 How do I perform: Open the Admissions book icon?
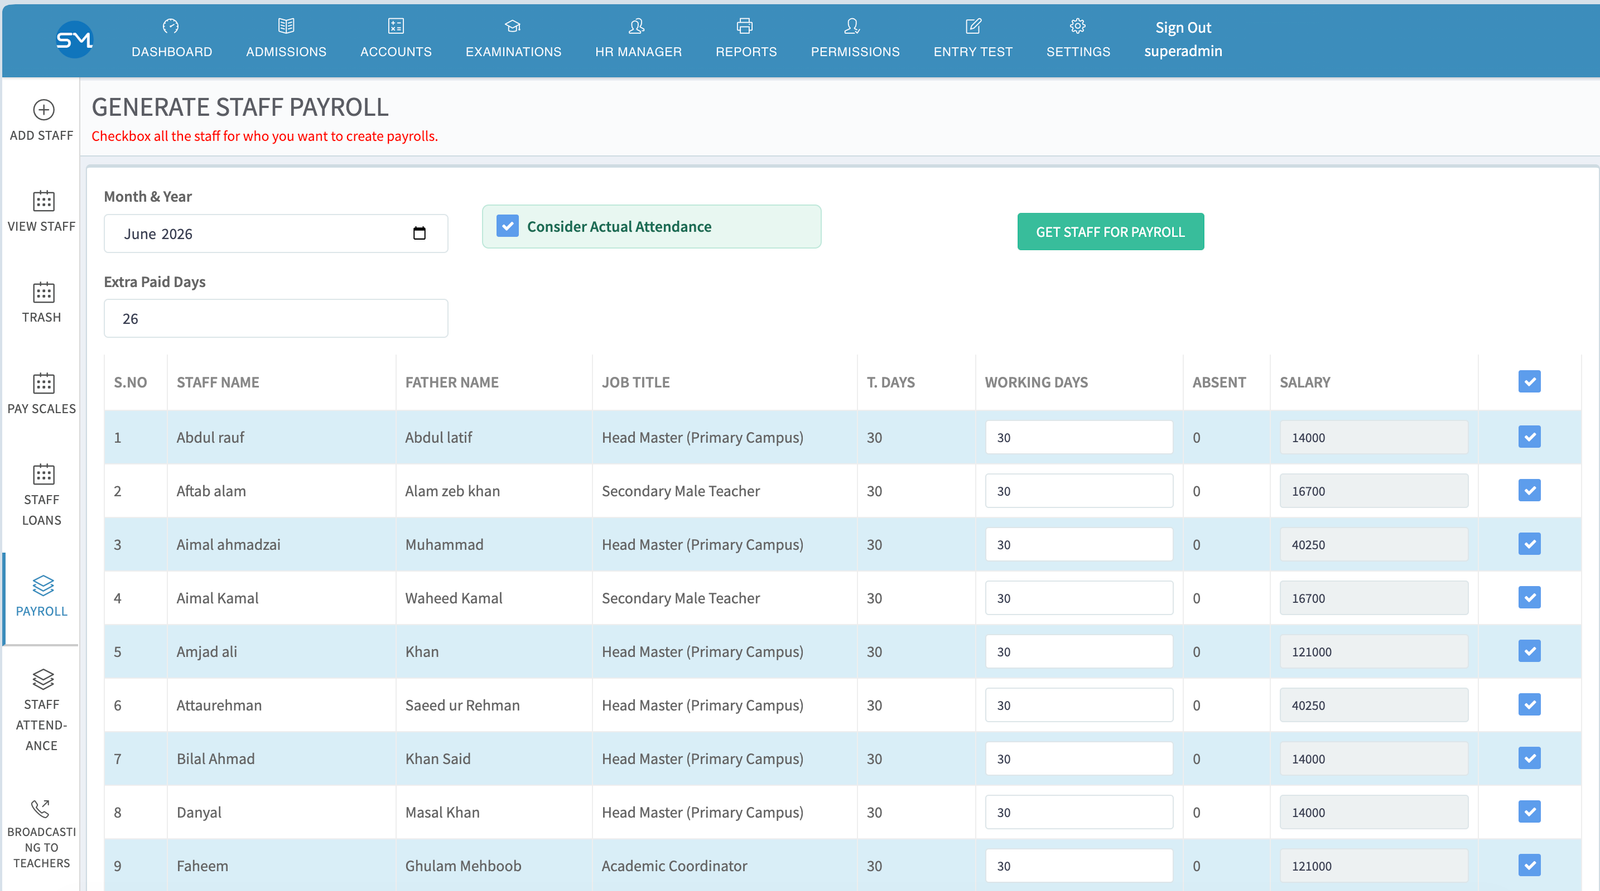(286, 26)
